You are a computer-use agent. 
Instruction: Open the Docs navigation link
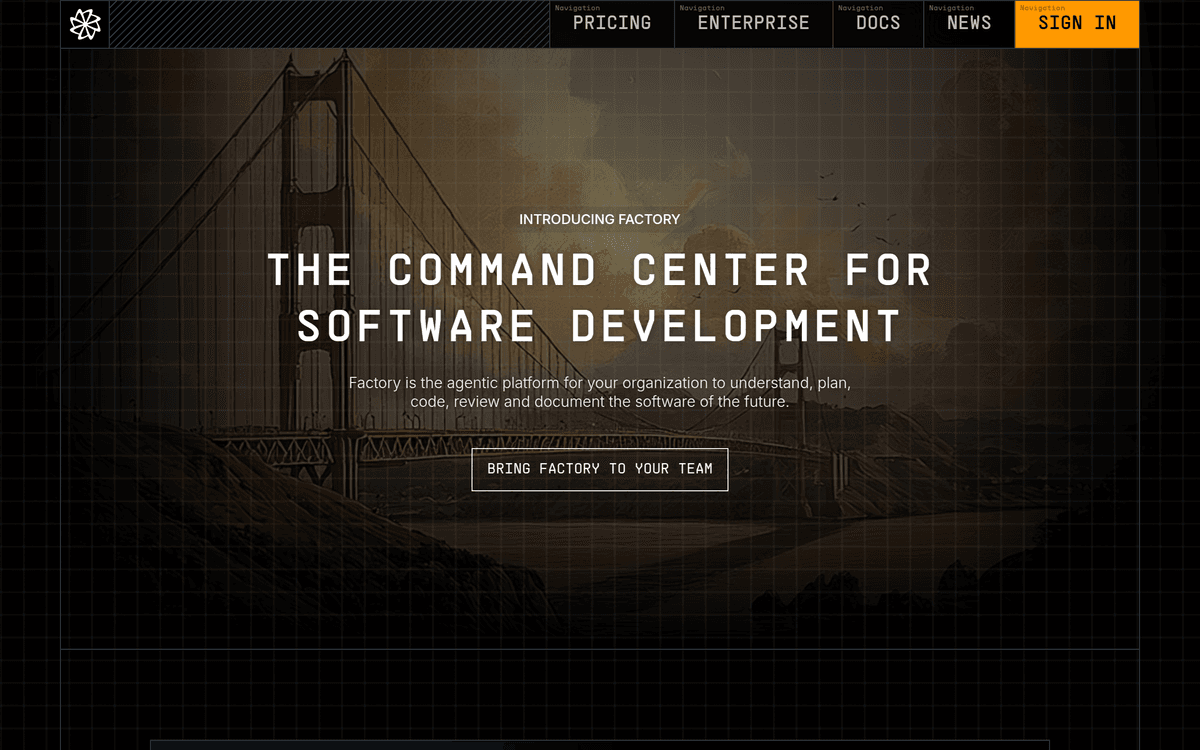click(x=878, y=23)
